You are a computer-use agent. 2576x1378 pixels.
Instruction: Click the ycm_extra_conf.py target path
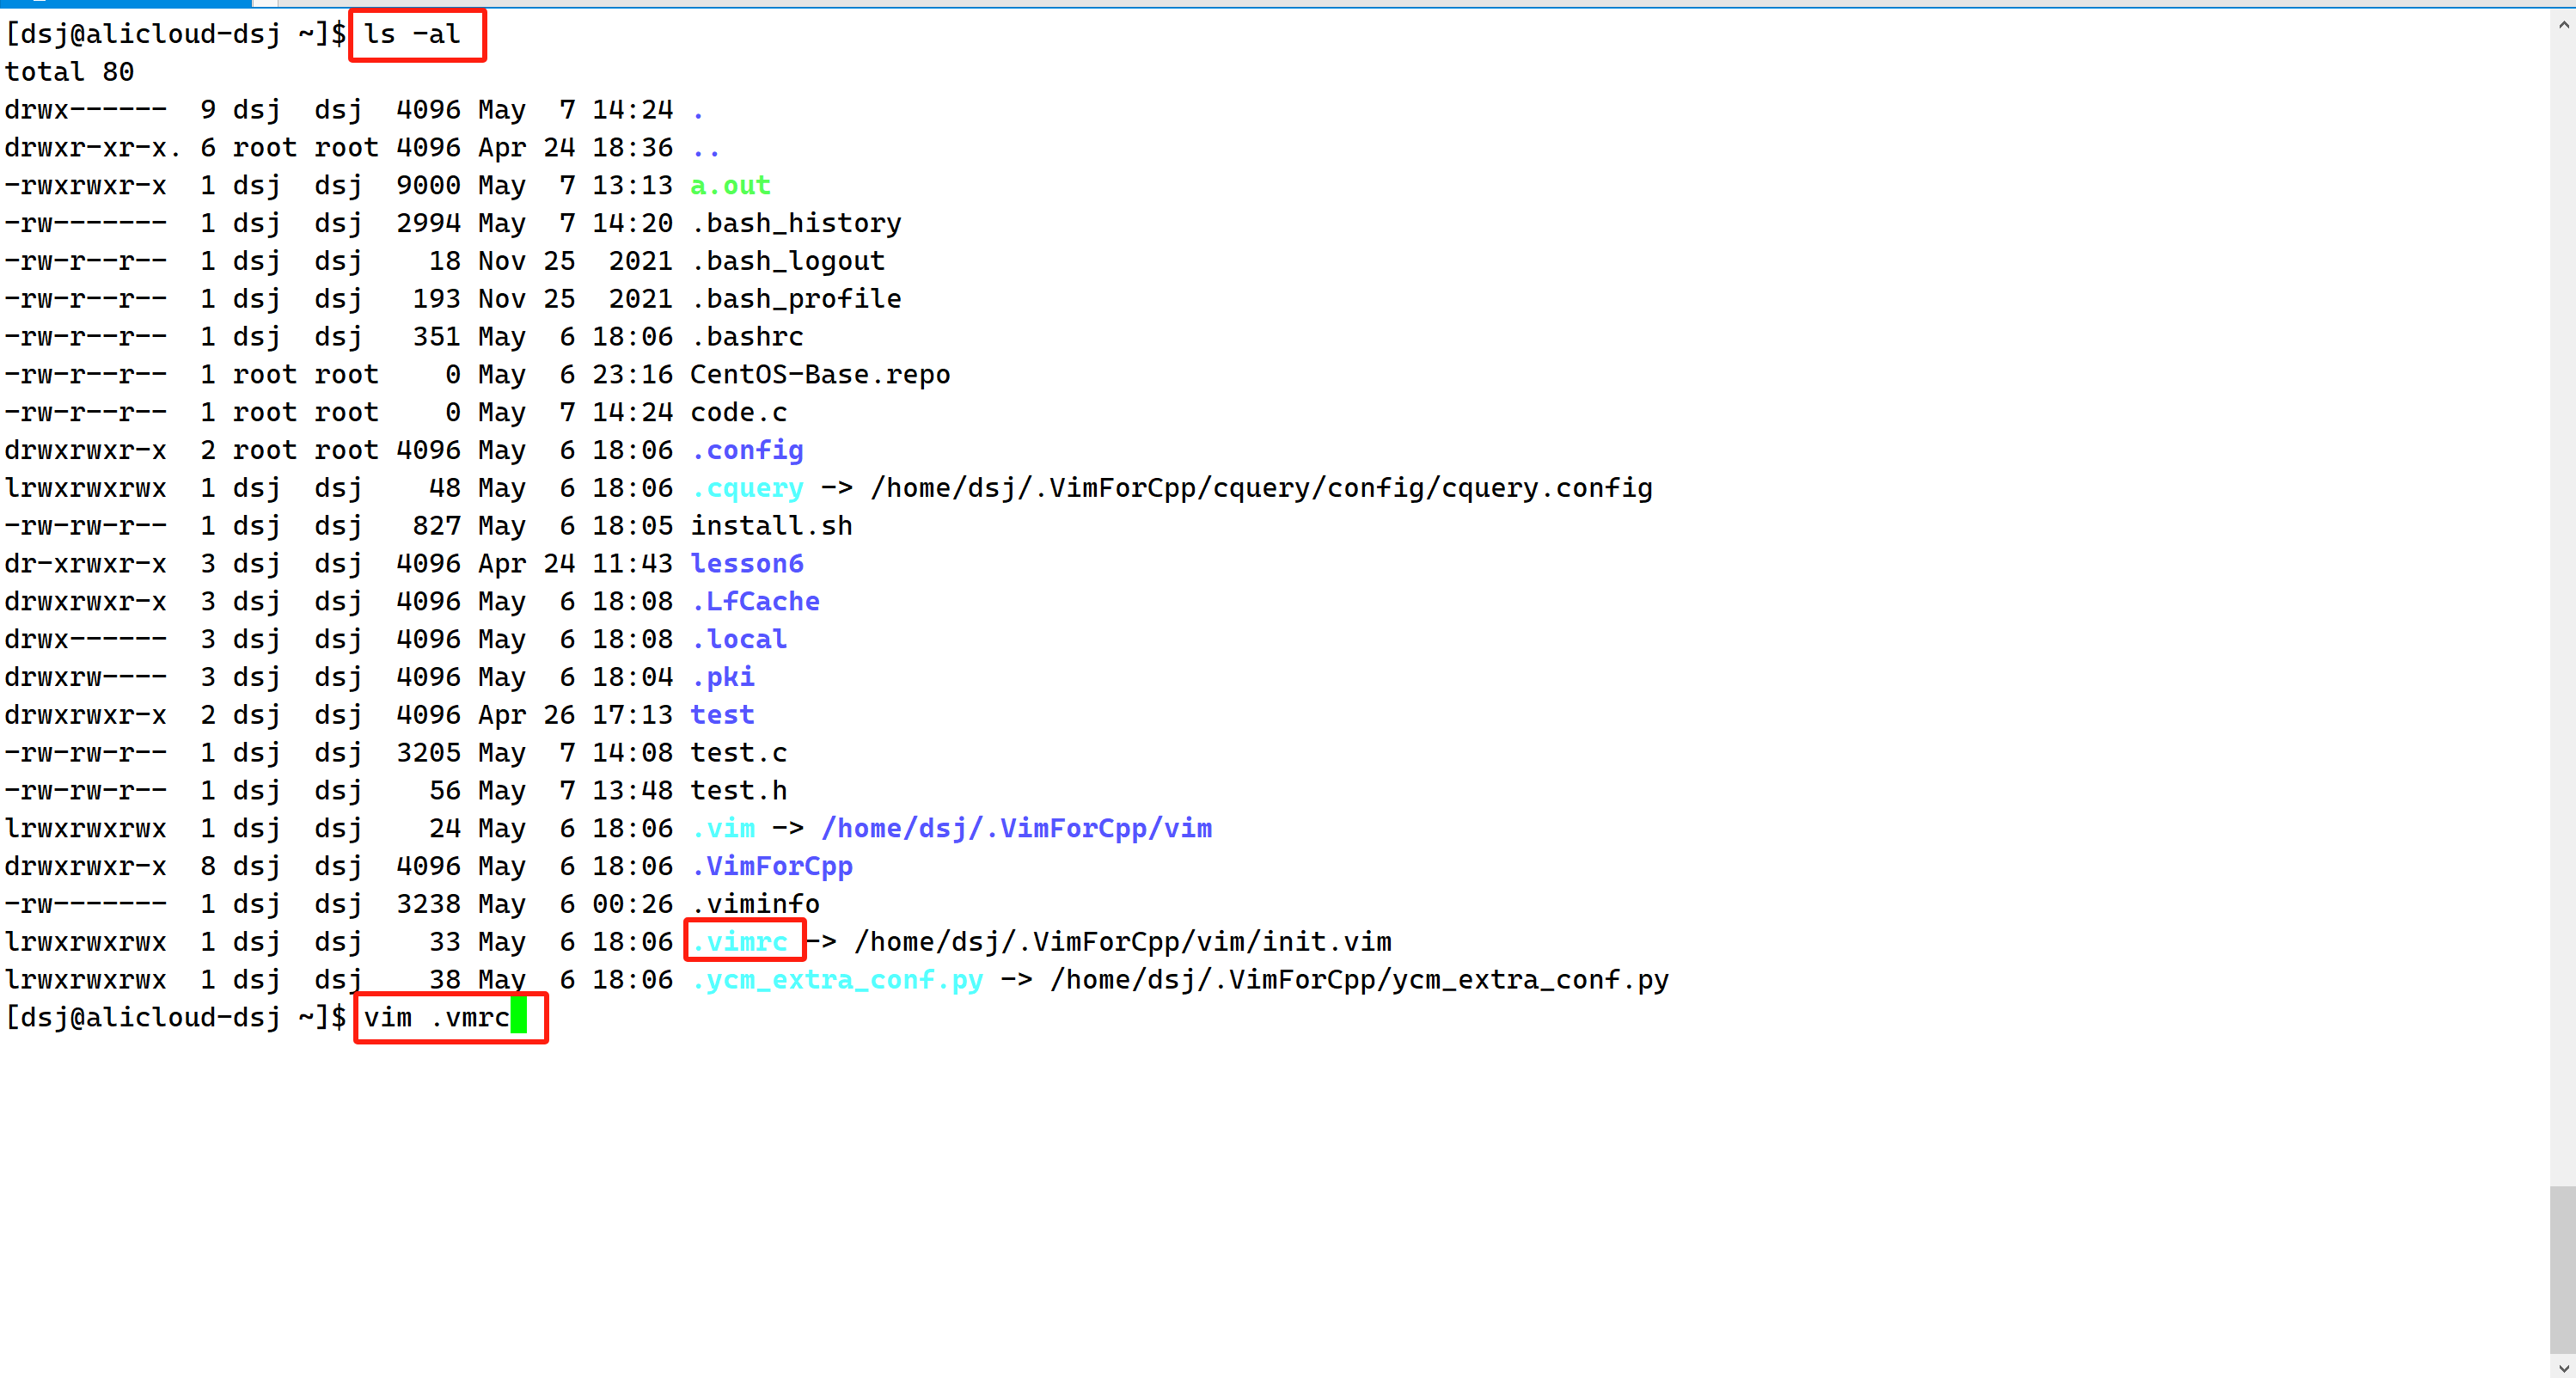1359,980
